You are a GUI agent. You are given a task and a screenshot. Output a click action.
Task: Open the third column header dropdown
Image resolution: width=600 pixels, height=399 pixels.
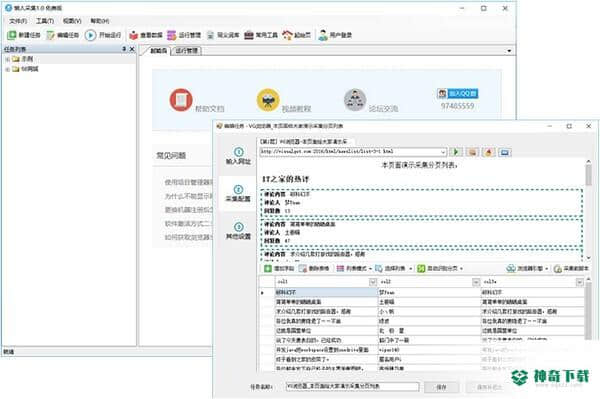[x=579, y=282]
